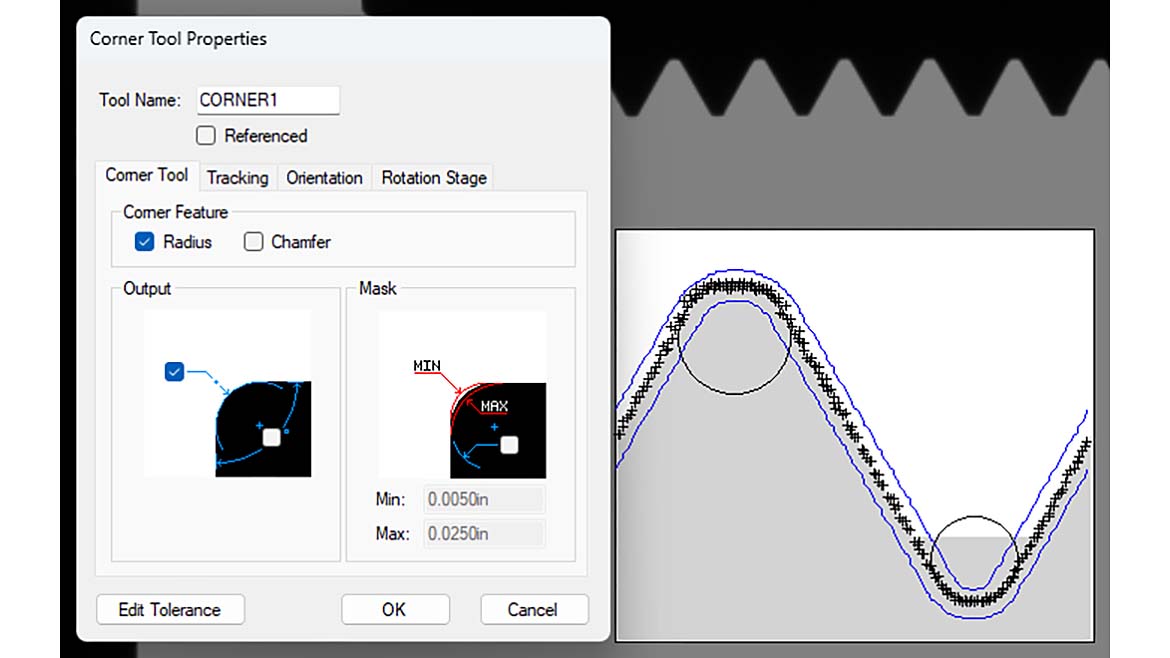Click the Max value field 0.0250in

pyautogui.click(x=484, y=533)
